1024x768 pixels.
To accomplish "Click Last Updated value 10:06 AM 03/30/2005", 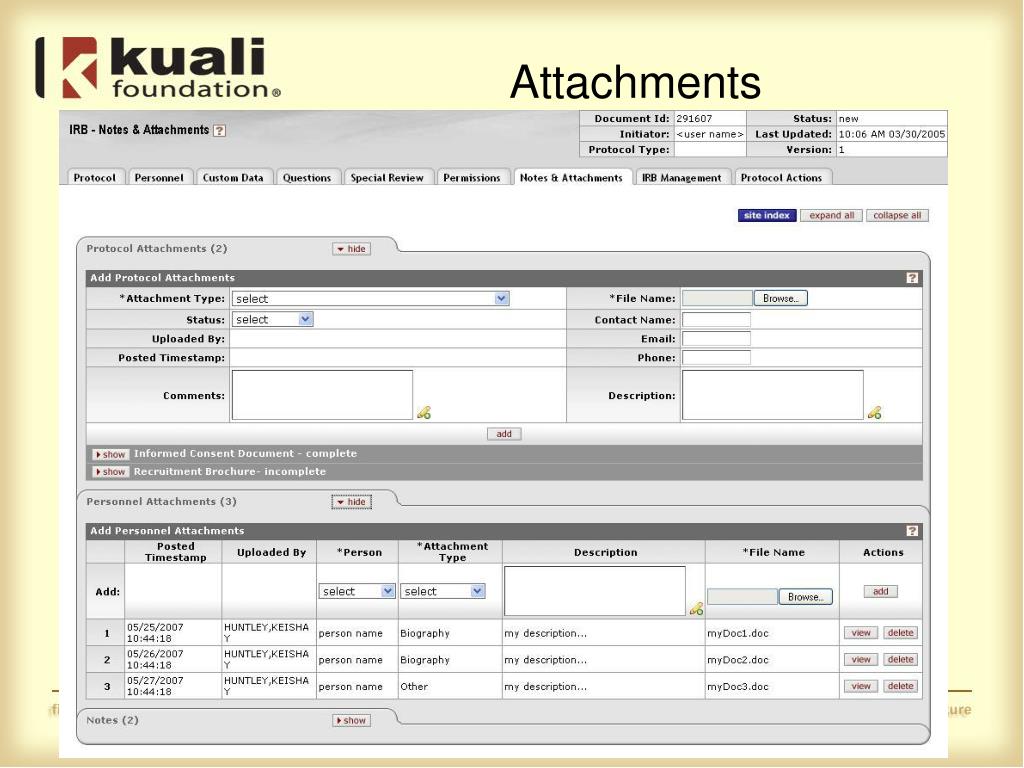I will [892, 135].
